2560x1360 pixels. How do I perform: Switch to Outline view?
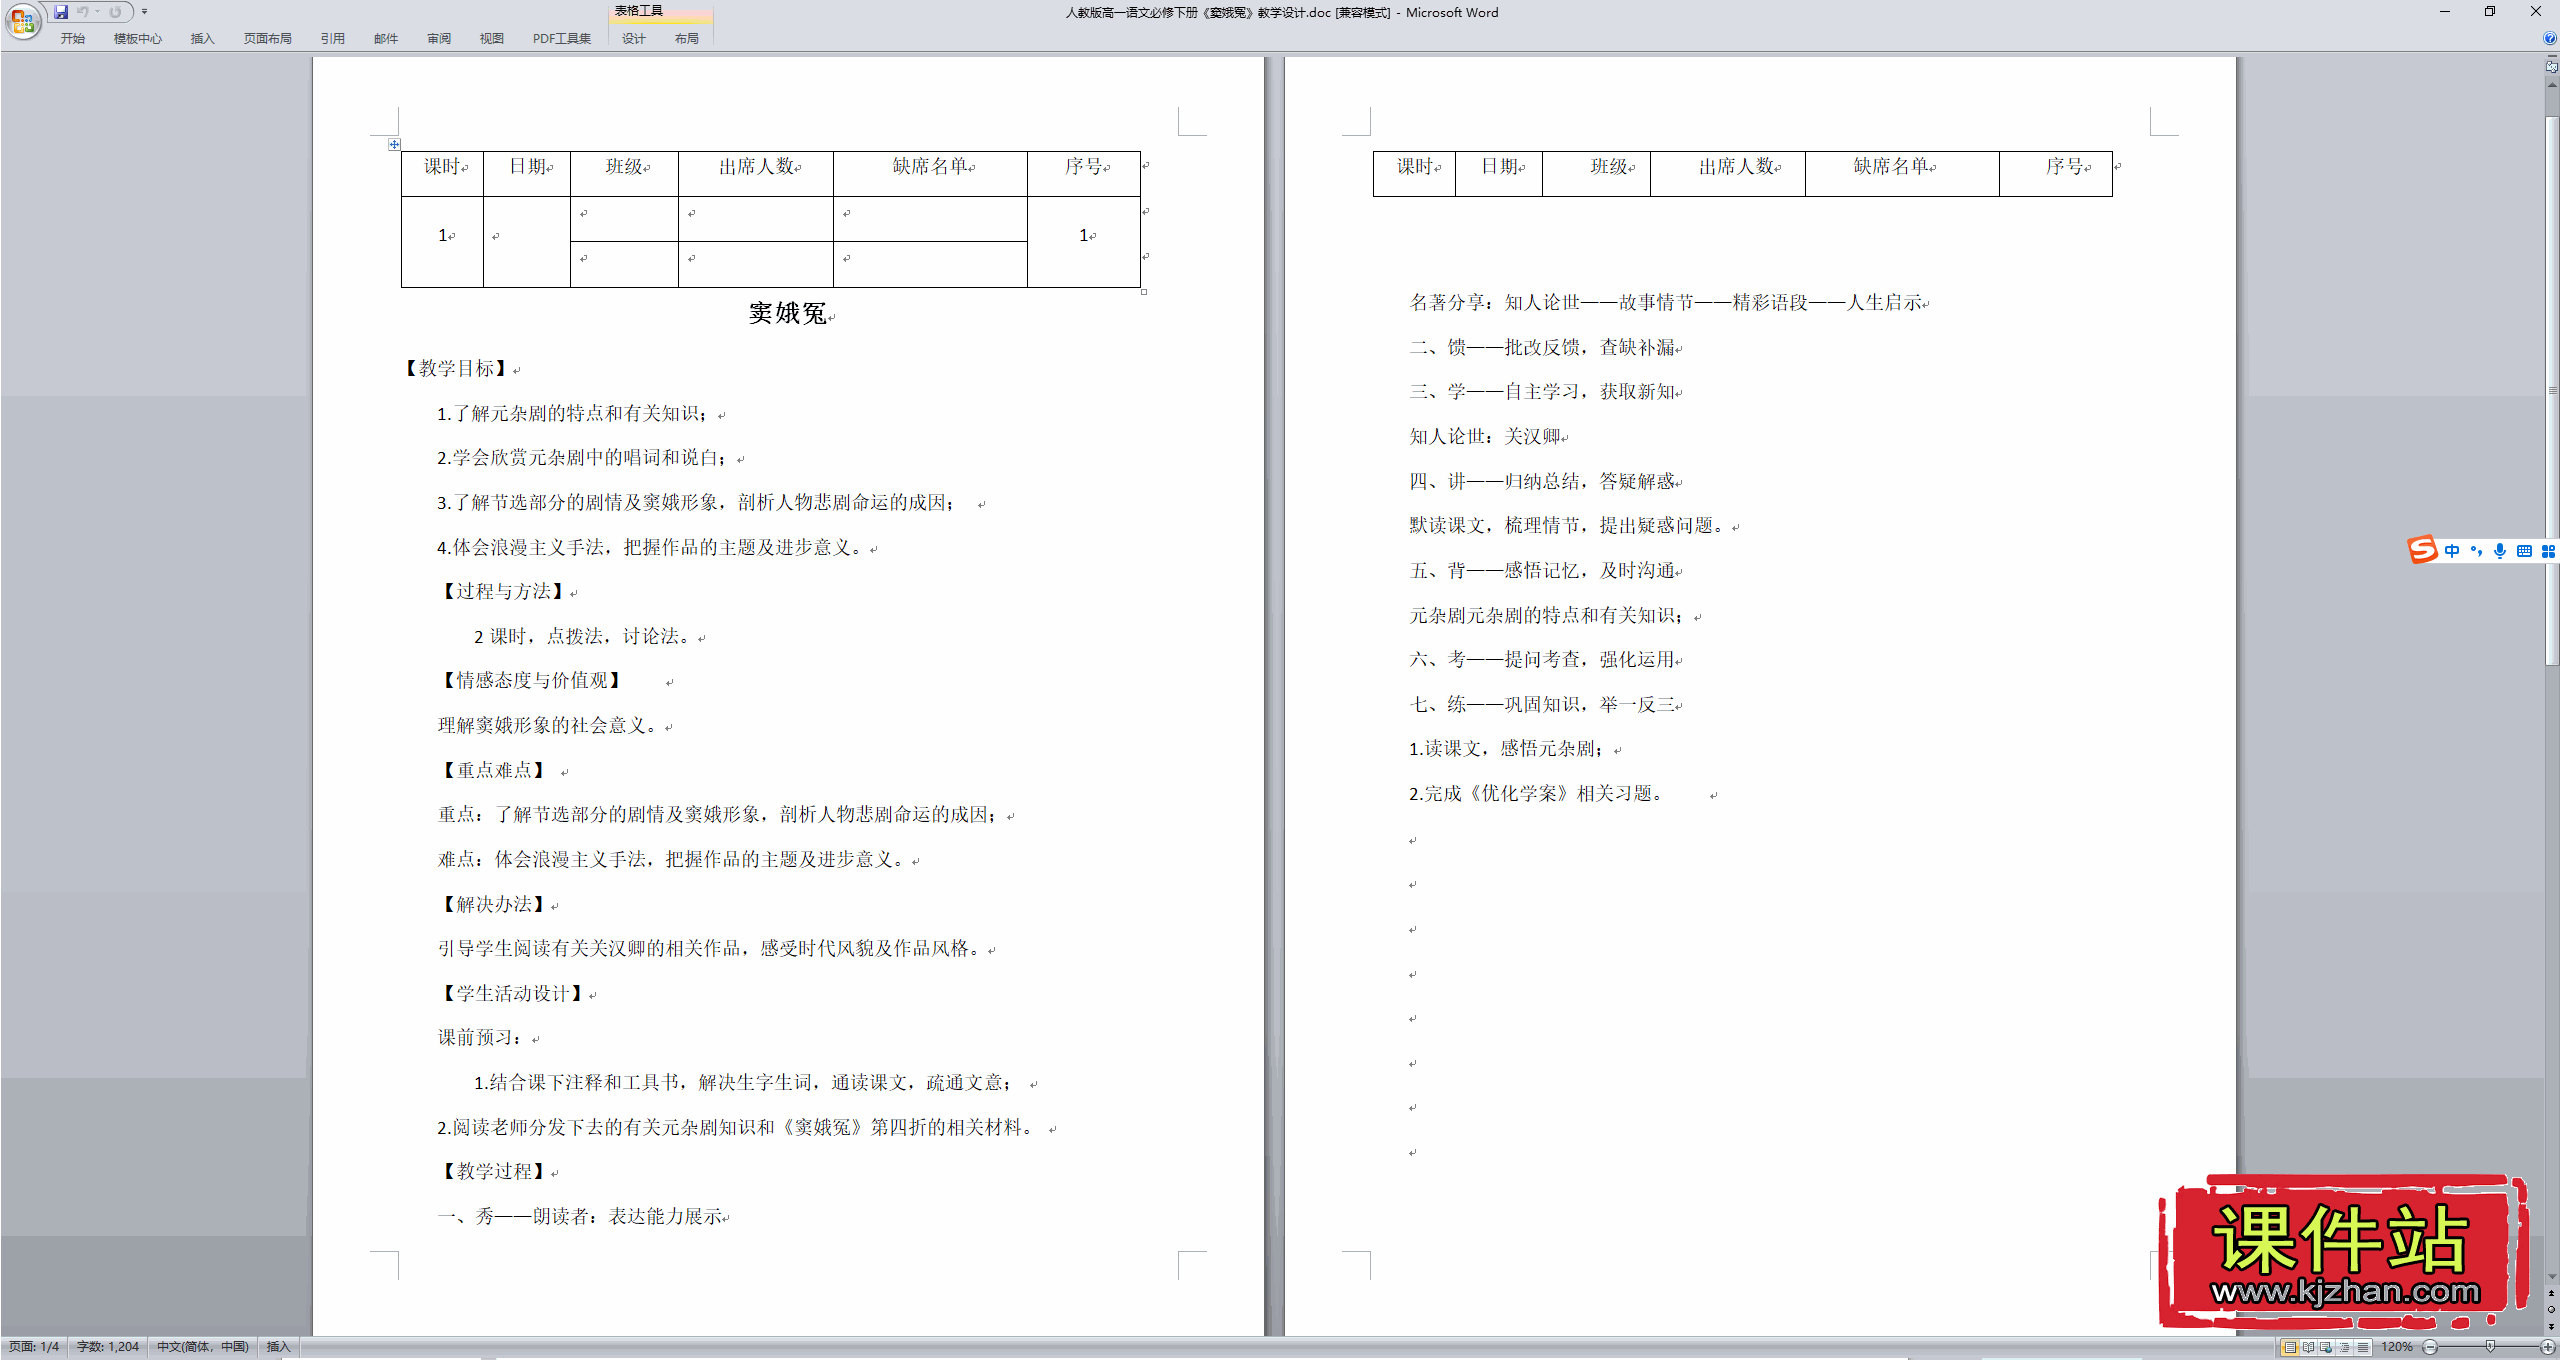[x=2344, y=1347]
